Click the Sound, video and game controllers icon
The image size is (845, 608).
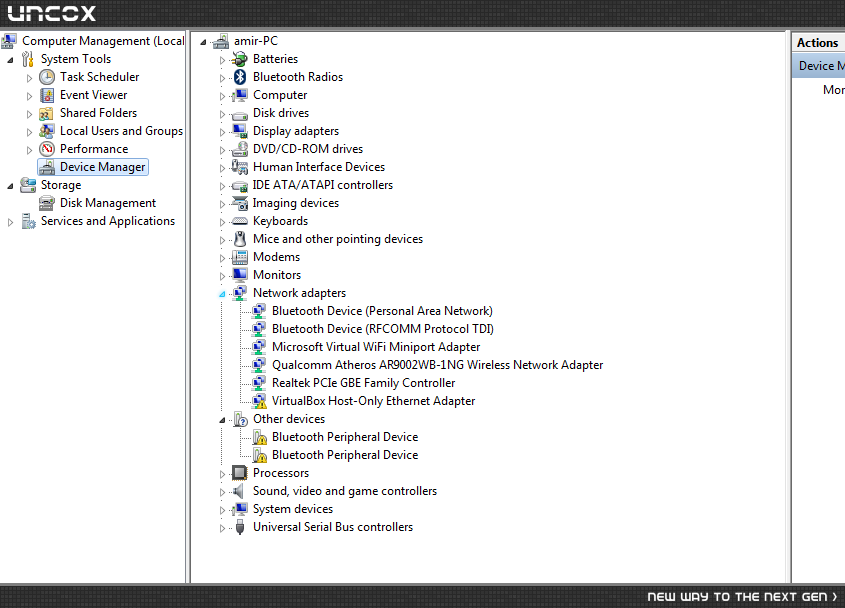238,491
